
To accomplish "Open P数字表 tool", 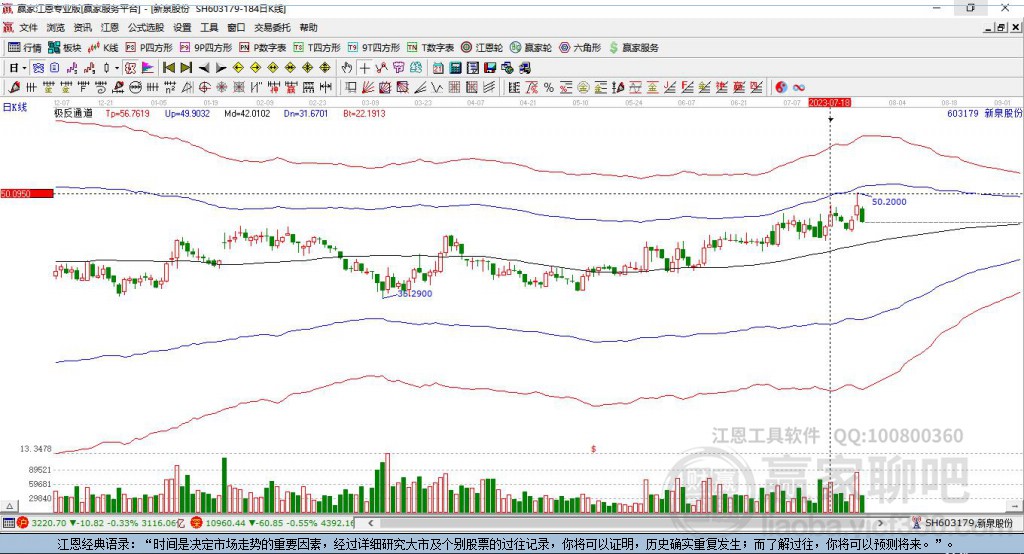I will [x=263, y=48].
